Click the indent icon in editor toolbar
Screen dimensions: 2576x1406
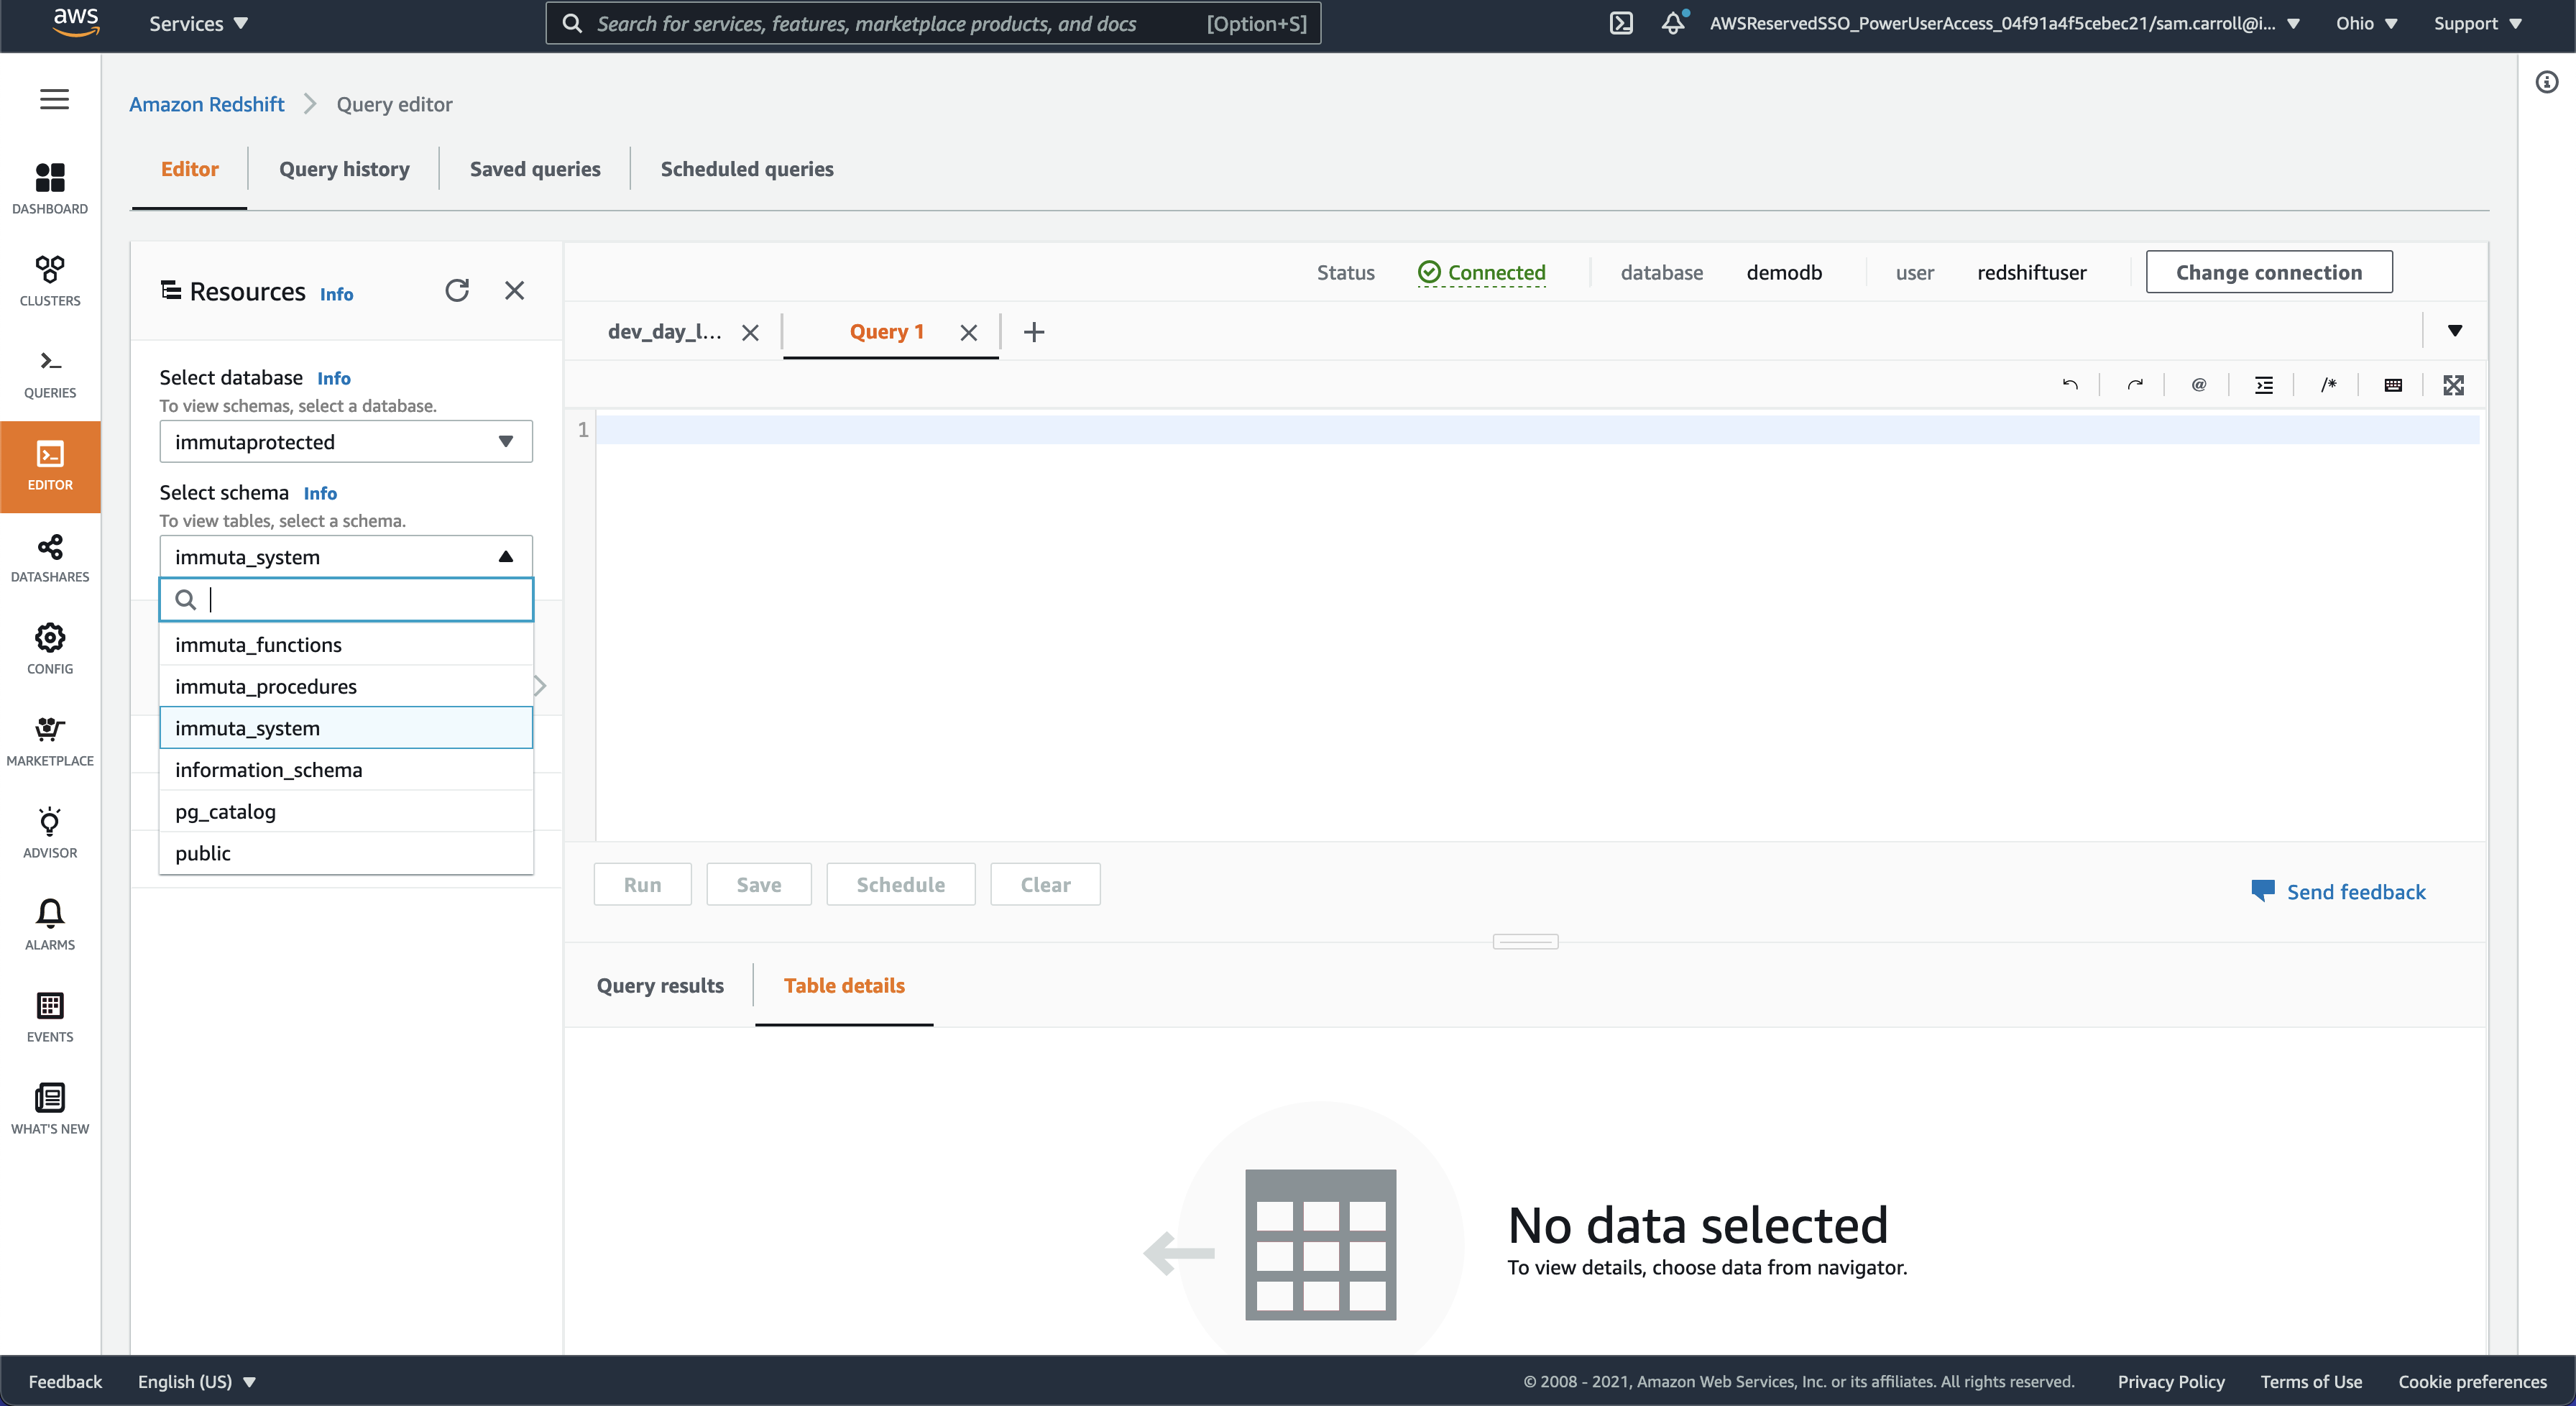pyautogui.click(x=2264, y=385)
